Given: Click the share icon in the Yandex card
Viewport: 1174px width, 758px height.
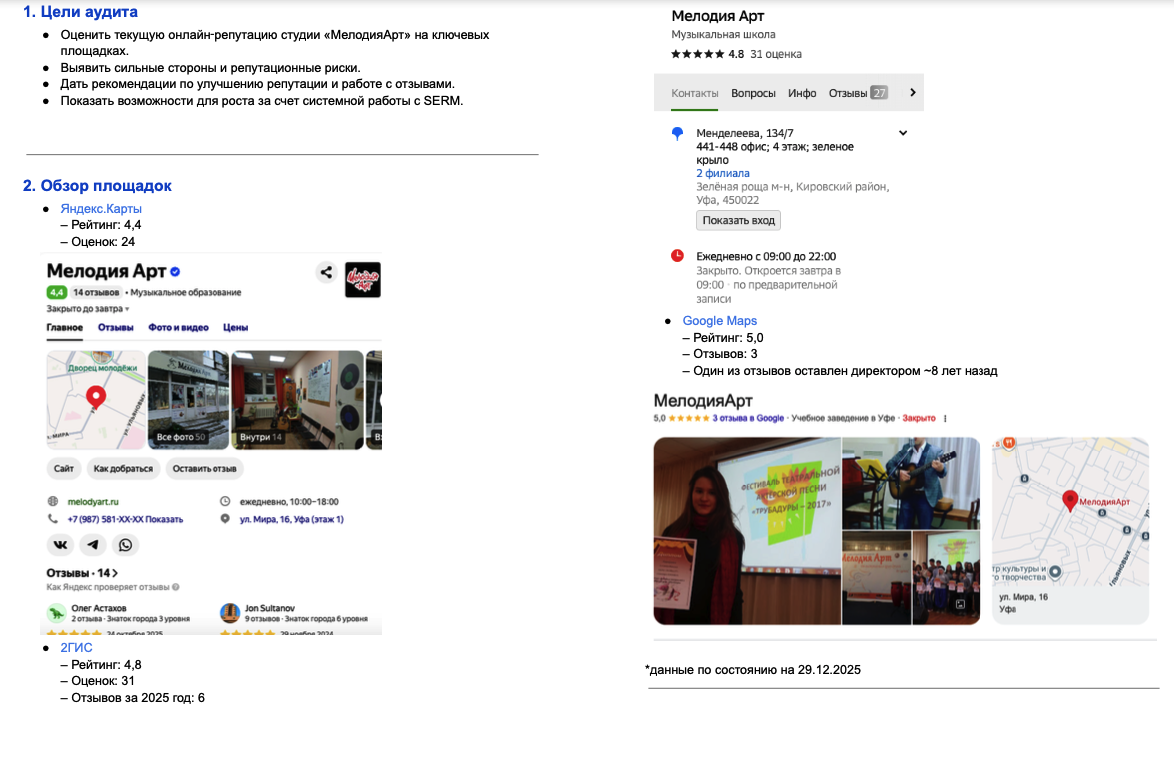Looking at the screenshot, I should point(326,273).
